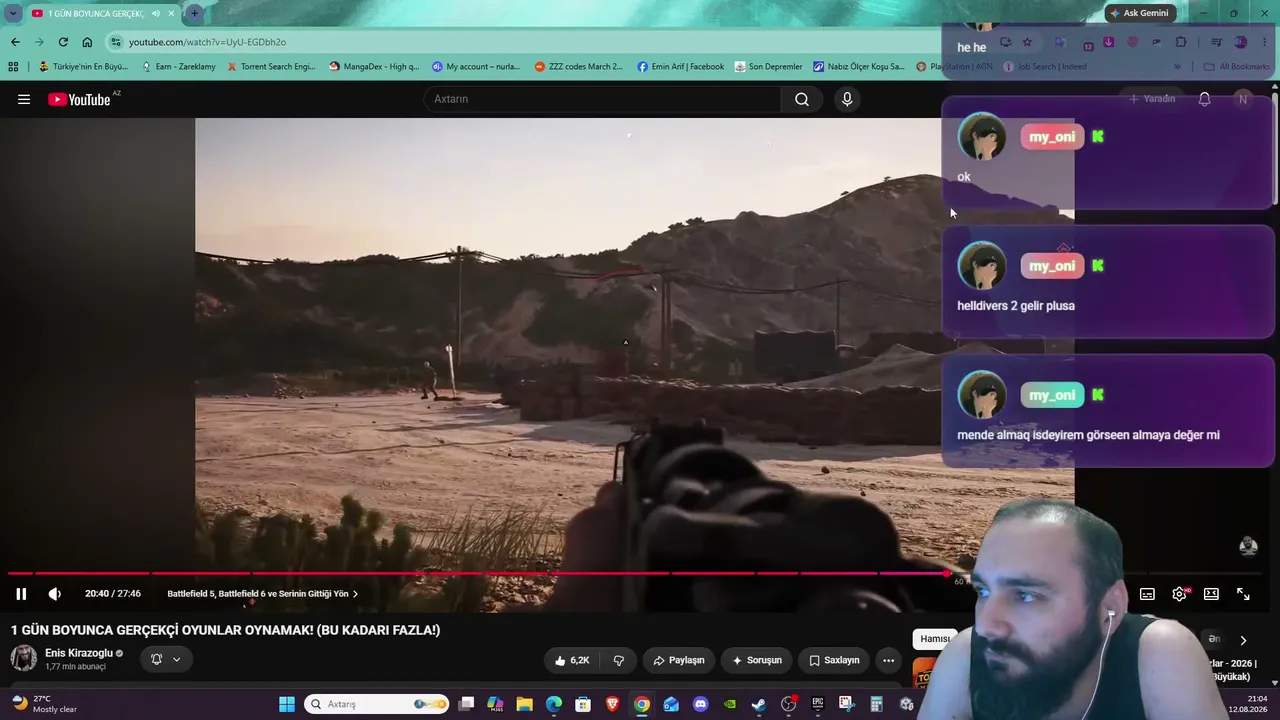Open video player settings gear
Screen dimensions: 1280x720
(x=1179, y=594)
